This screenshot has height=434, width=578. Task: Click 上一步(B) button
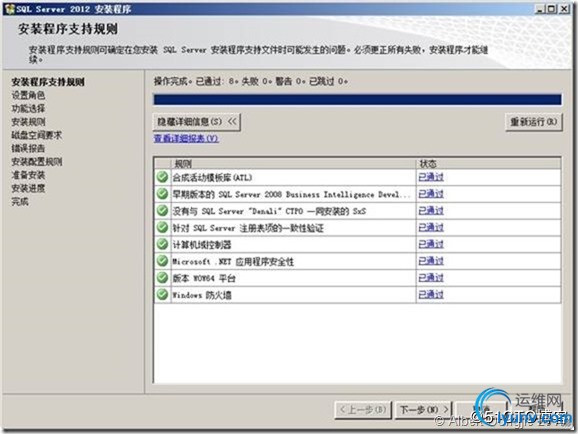coord(363,410)
